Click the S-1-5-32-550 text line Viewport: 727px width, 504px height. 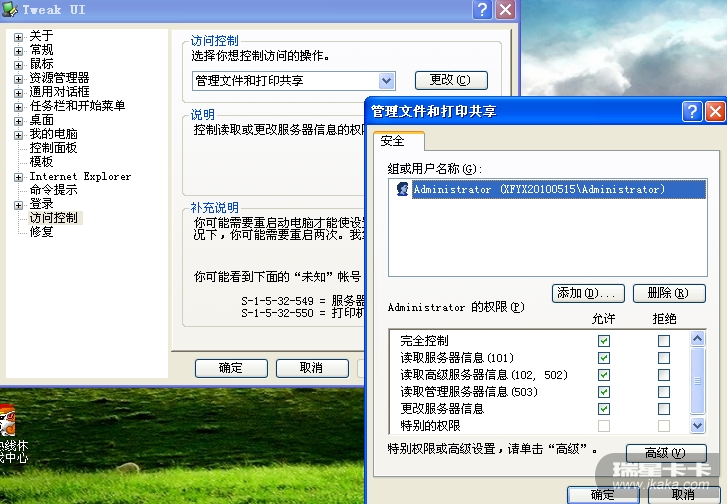coord(303,313)
